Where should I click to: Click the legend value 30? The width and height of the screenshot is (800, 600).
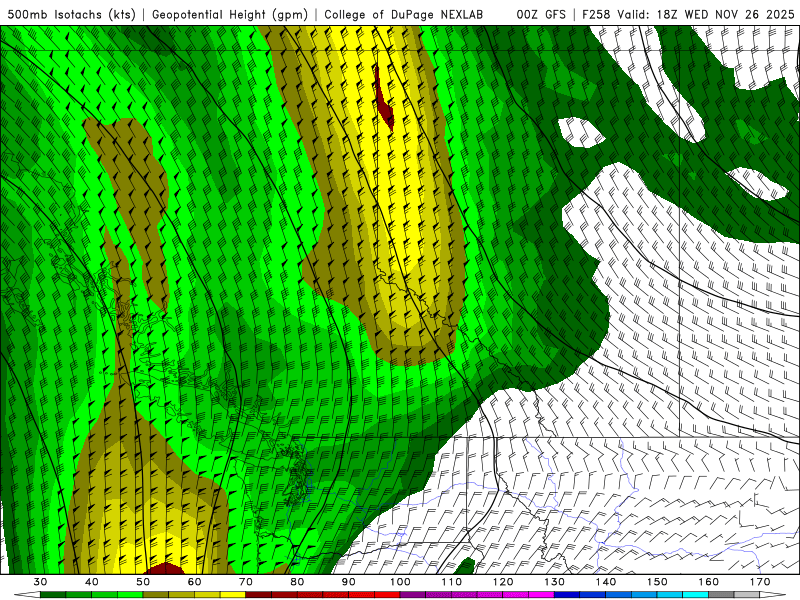coord(40,582)
